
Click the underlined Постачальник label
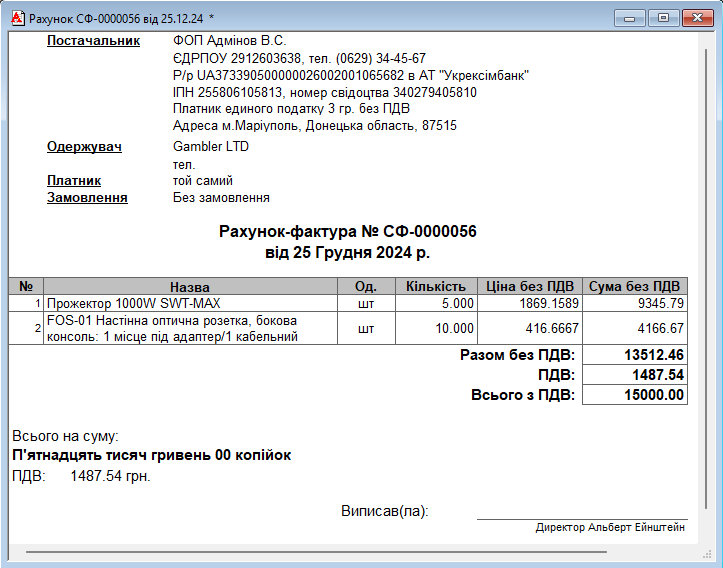89,41
